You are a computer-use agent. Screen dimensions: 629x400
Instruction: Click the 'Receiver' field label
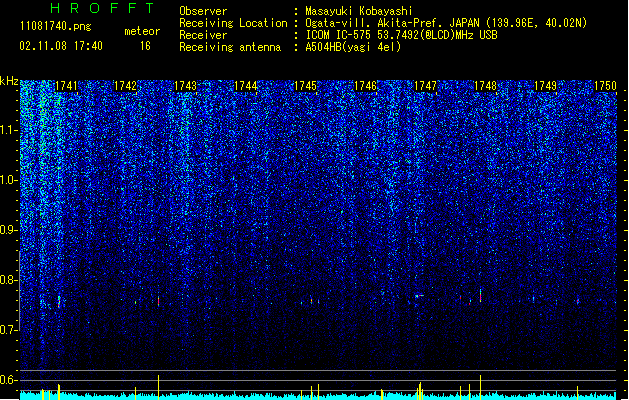(x=203, y=35)
